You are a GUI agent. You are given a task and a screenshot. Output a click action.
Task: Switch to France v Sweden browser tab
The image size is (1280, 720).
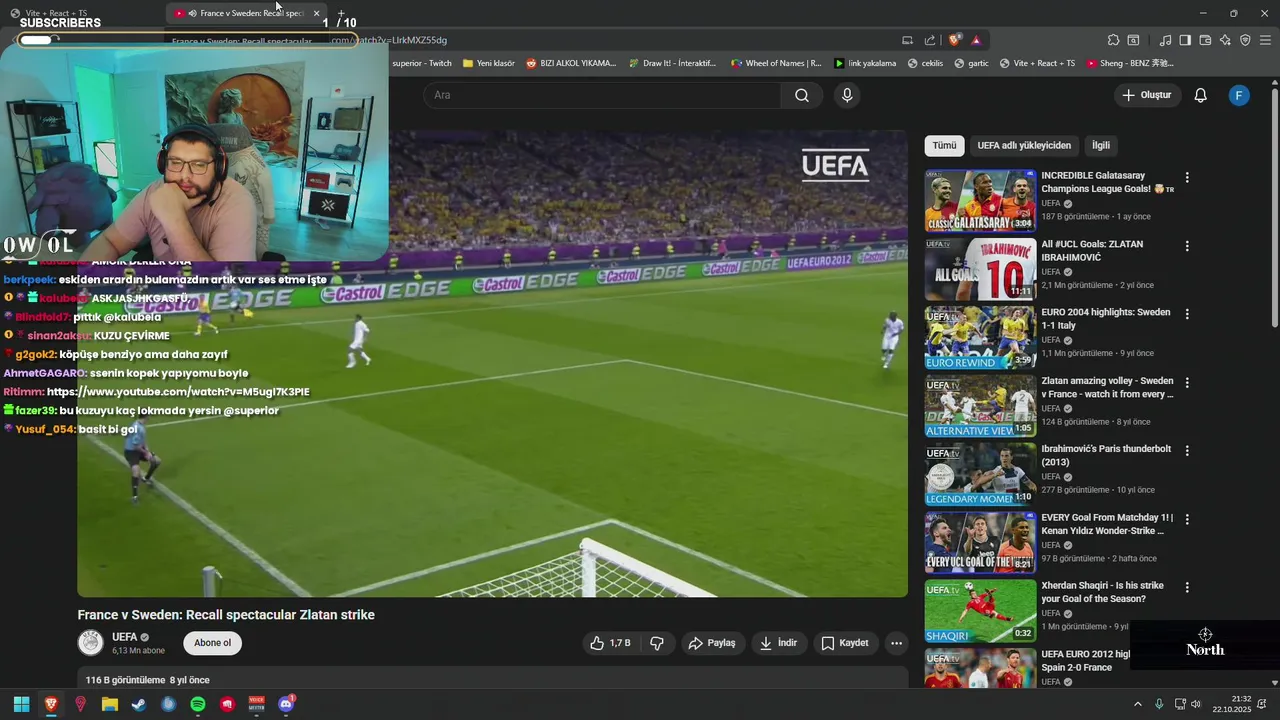tap(246, 13)
